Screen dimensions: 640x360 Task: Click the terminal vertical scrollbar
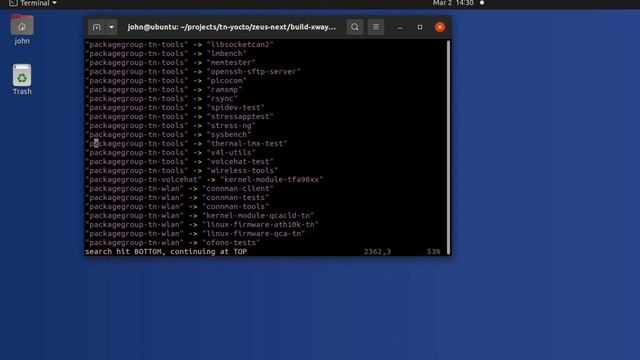pyautogui.click(x=448, y=147)
